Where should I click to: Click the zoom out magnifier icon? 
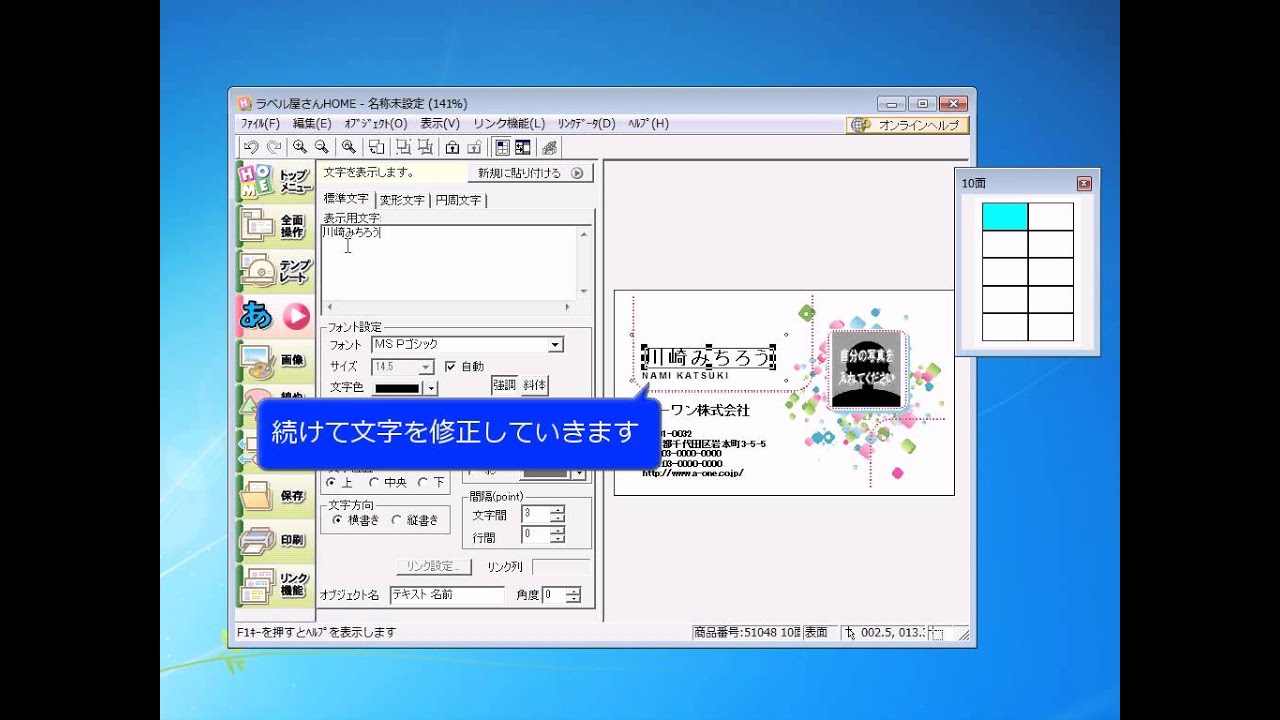pyautogui.click(x=322, y=147)
